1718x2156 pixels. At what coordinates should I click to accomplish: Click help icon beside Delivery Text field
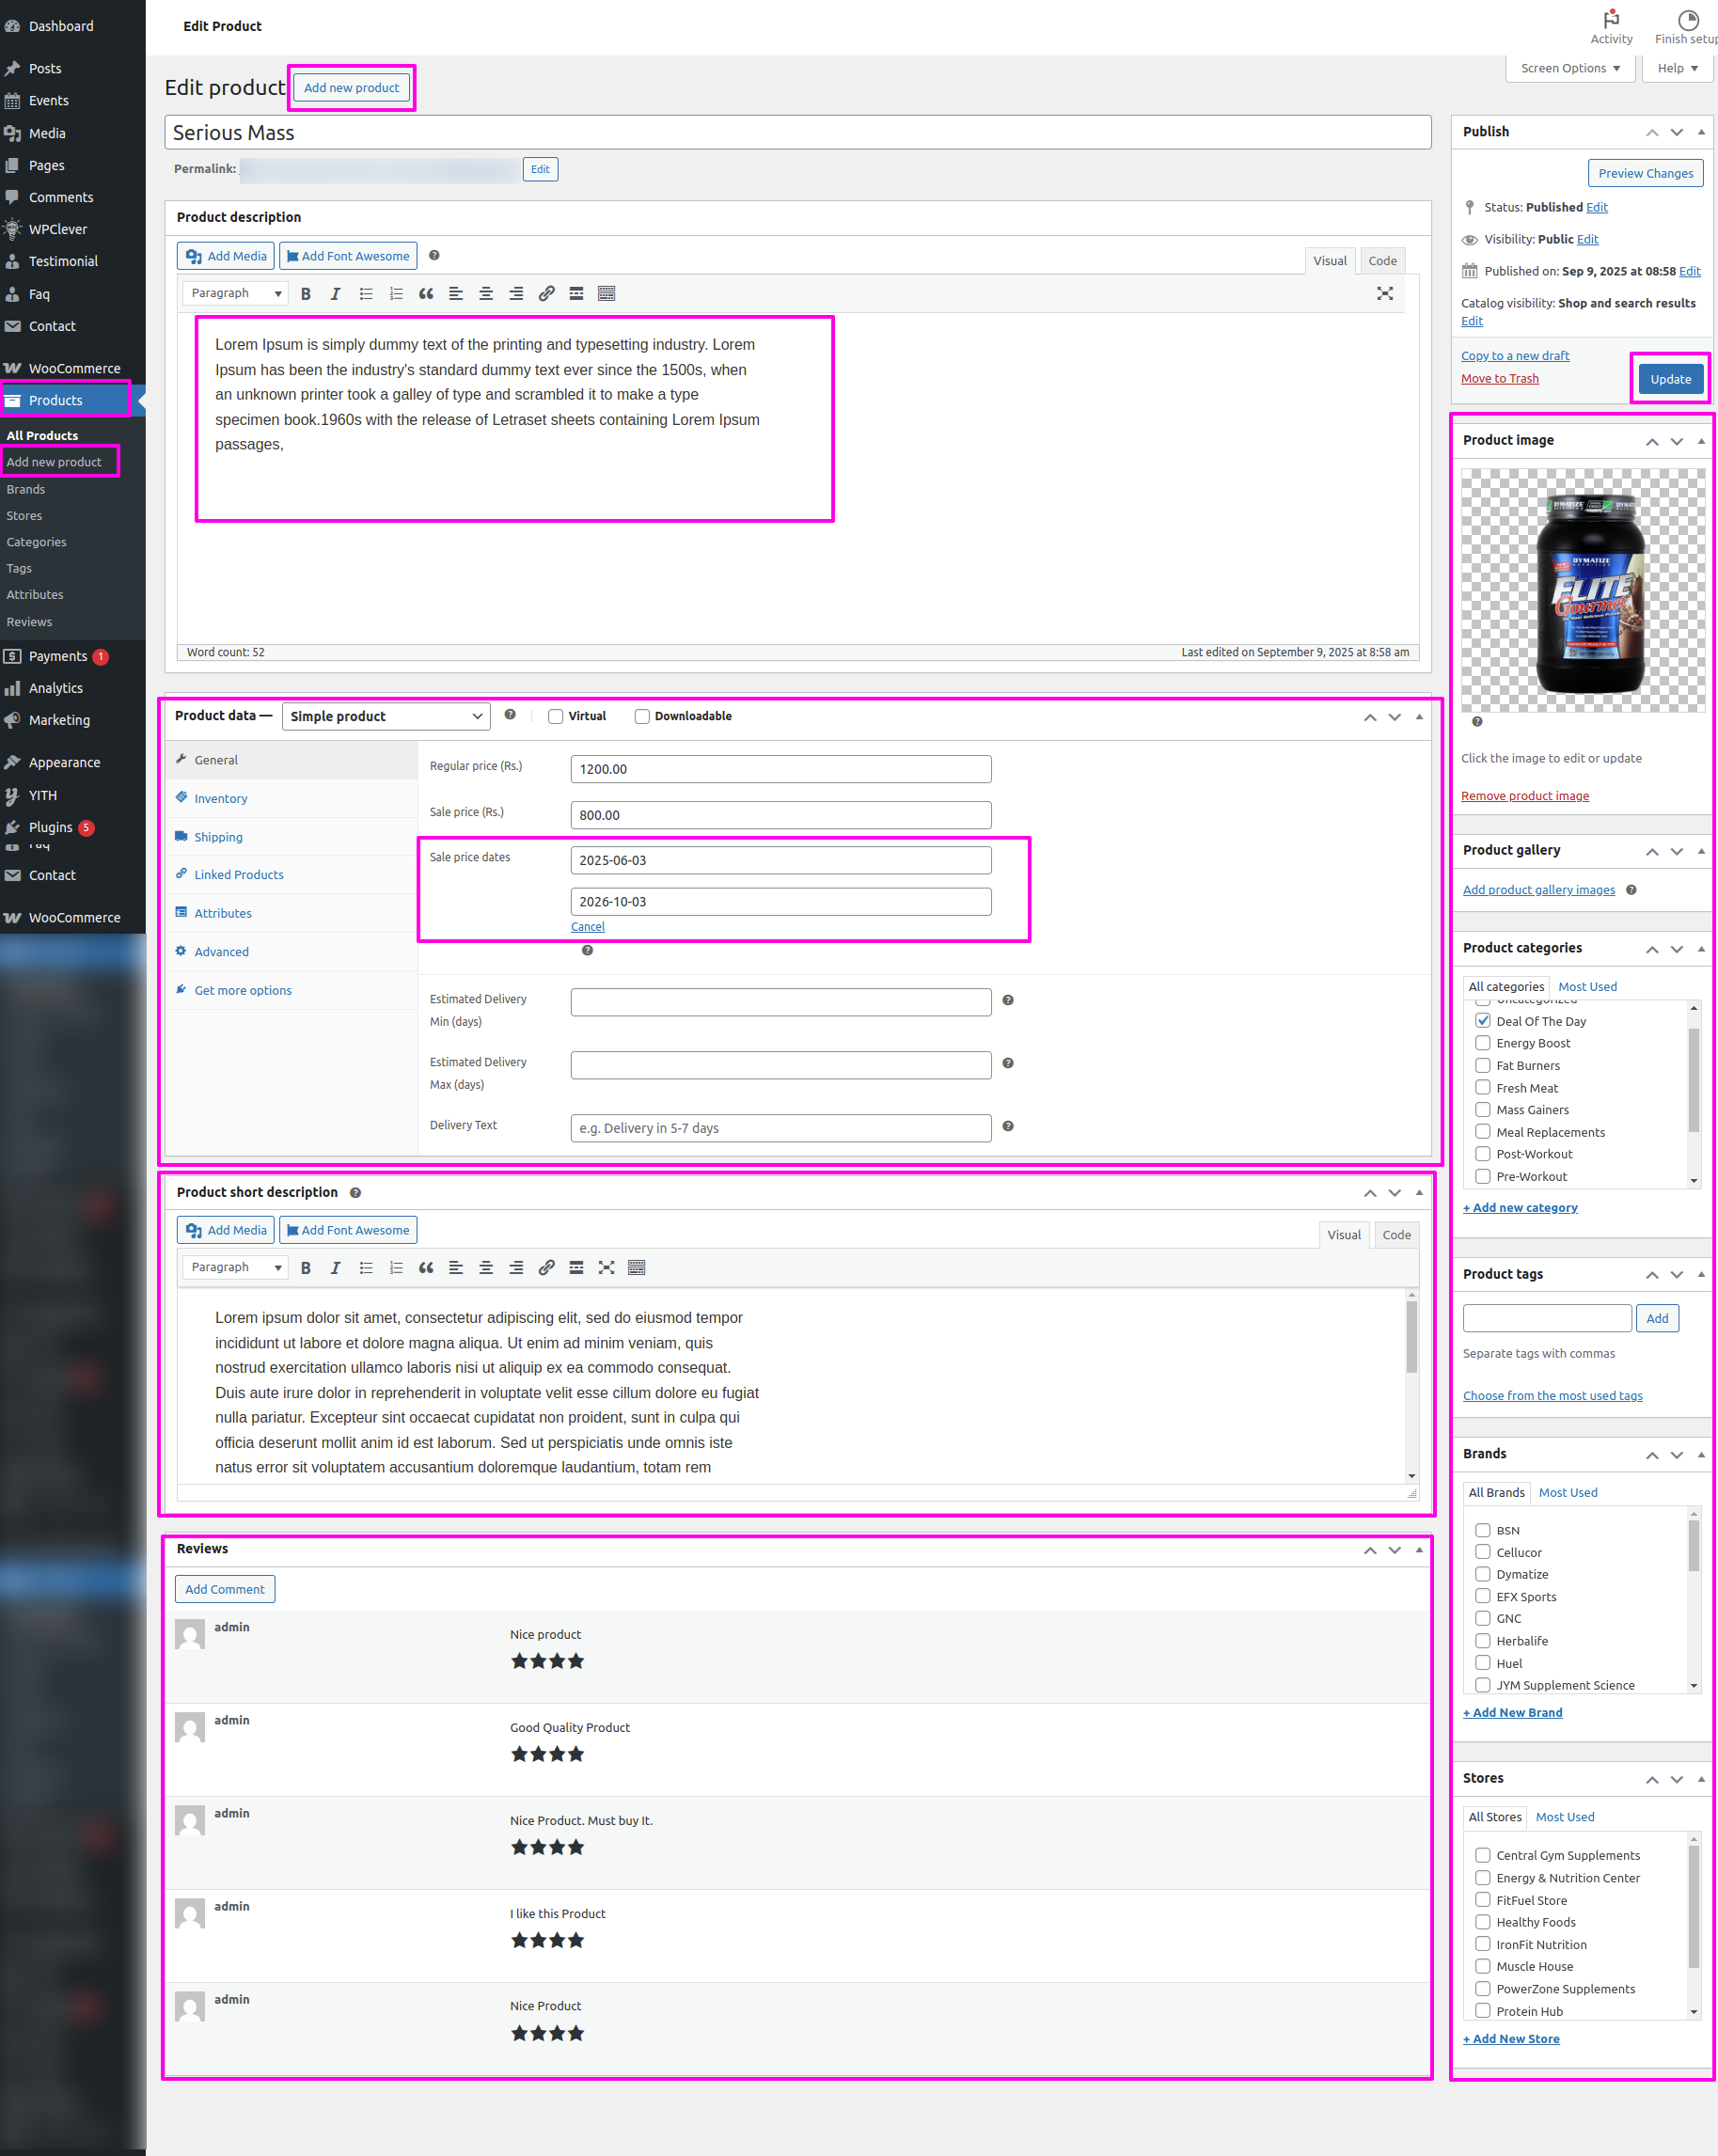[x=1008, y=1127]
